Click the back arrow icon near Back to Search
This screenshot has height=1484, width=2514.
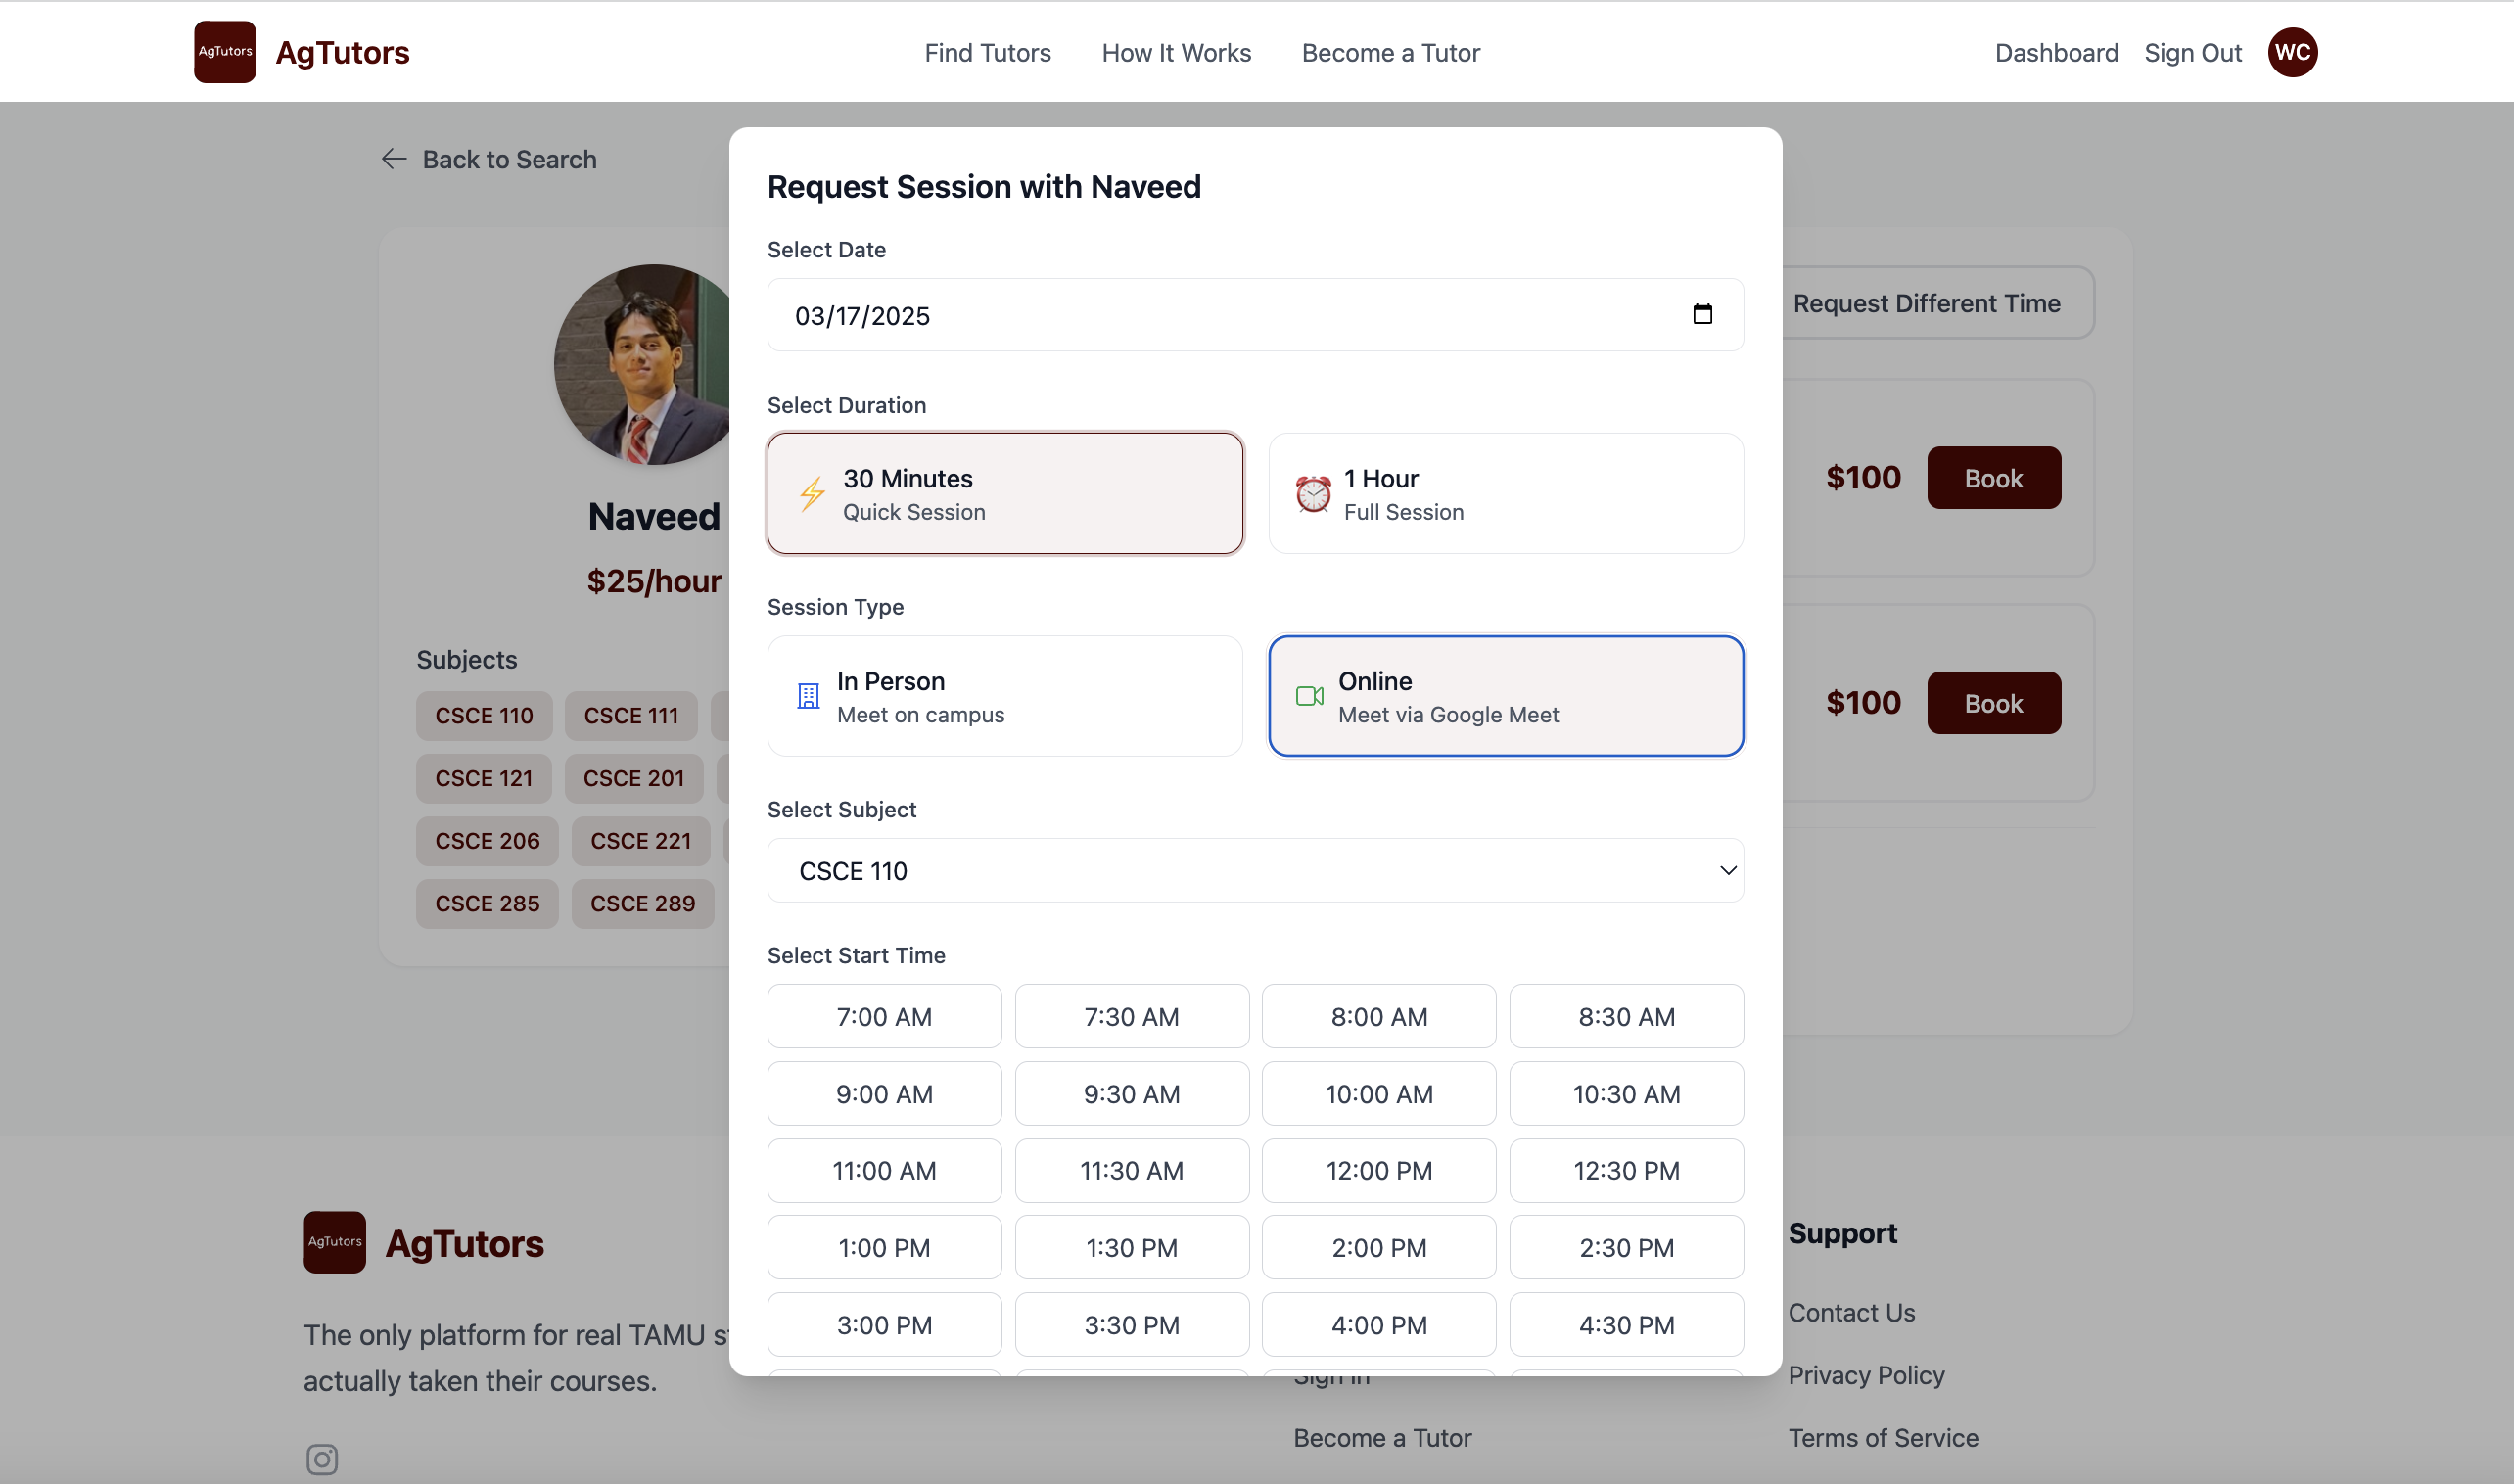(394, 159)
